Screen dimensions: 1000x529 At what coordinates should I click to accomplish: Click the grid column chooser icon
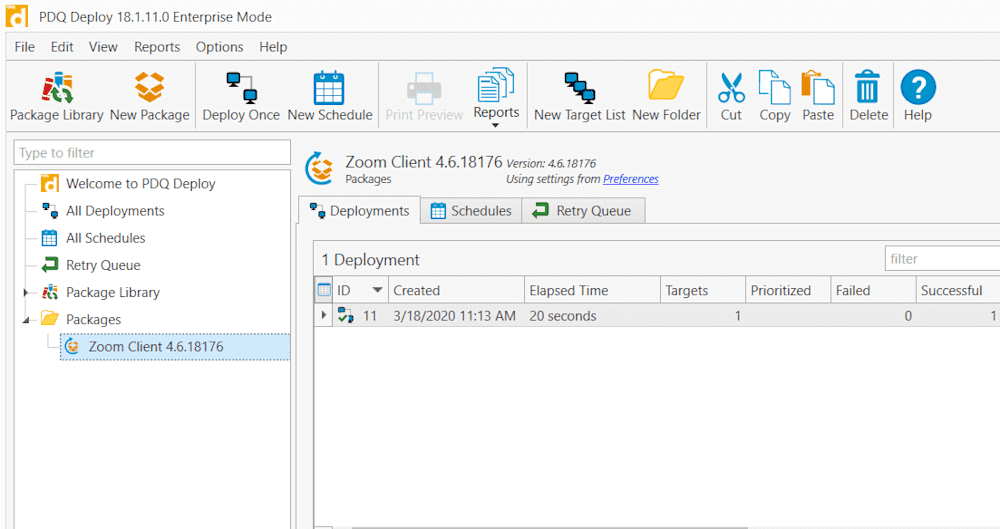coord(324,290)
